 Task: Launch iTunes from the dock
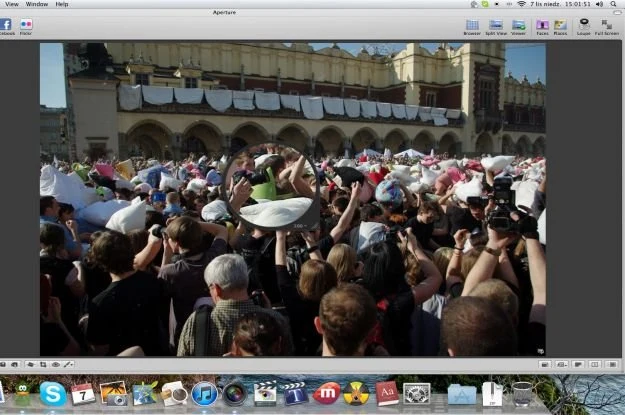click(x=204, y=394)
